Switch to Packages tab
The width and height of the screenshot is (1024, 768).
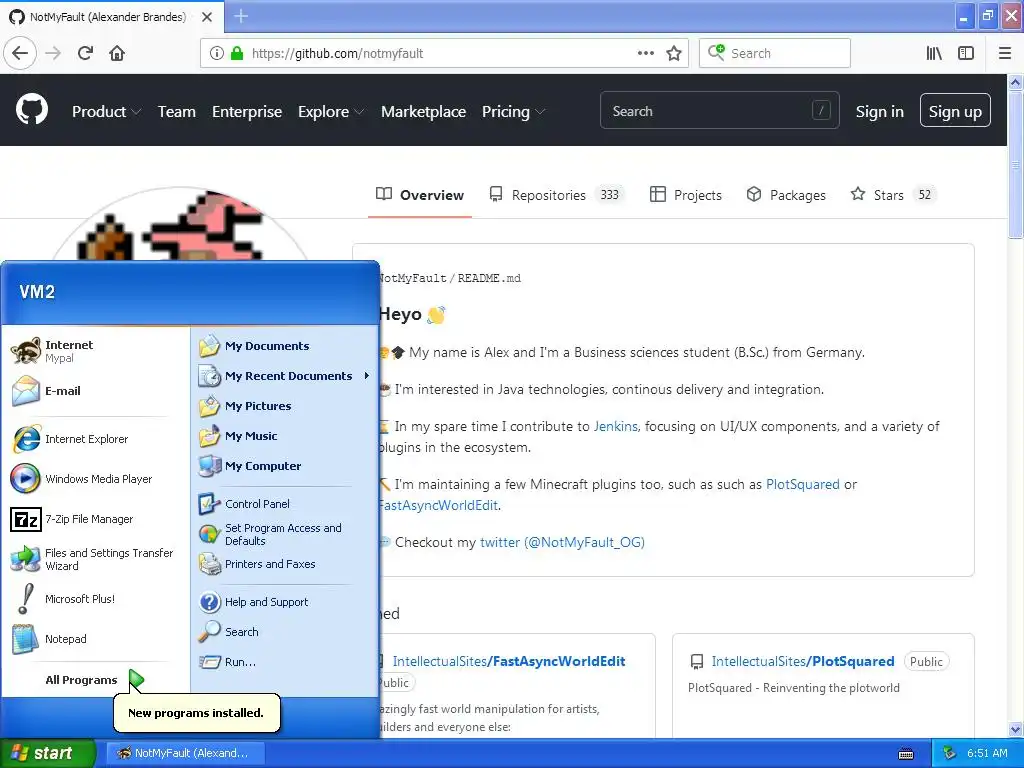(x=786, y=195)
